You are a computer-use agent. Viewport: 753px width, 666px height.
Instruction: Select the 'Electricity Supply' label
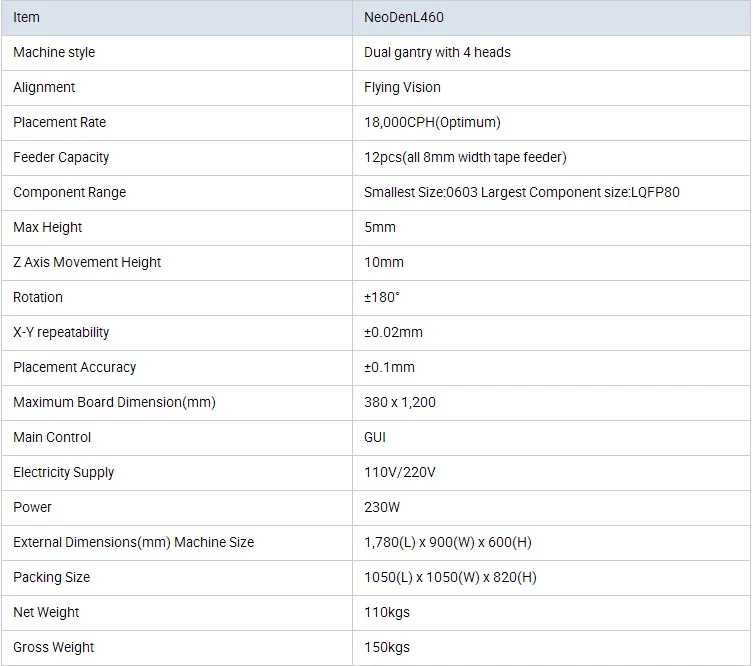(63, 472)
